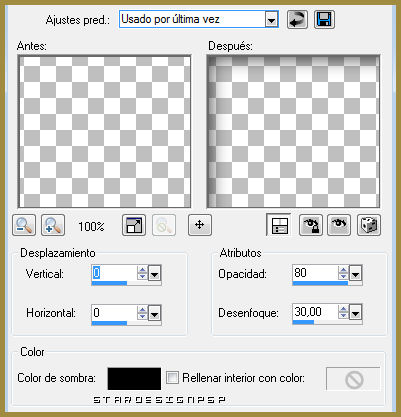This screenshot has width=401, height=417.
Task: Toggle the auto proof lock-eye button
Action: coord(311,226)
